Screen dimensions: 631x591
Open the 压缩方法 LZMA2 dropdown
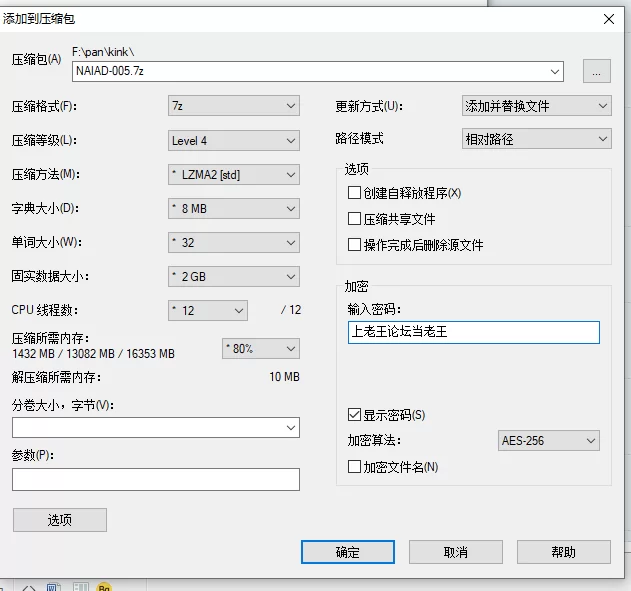[x=234, y=175]
